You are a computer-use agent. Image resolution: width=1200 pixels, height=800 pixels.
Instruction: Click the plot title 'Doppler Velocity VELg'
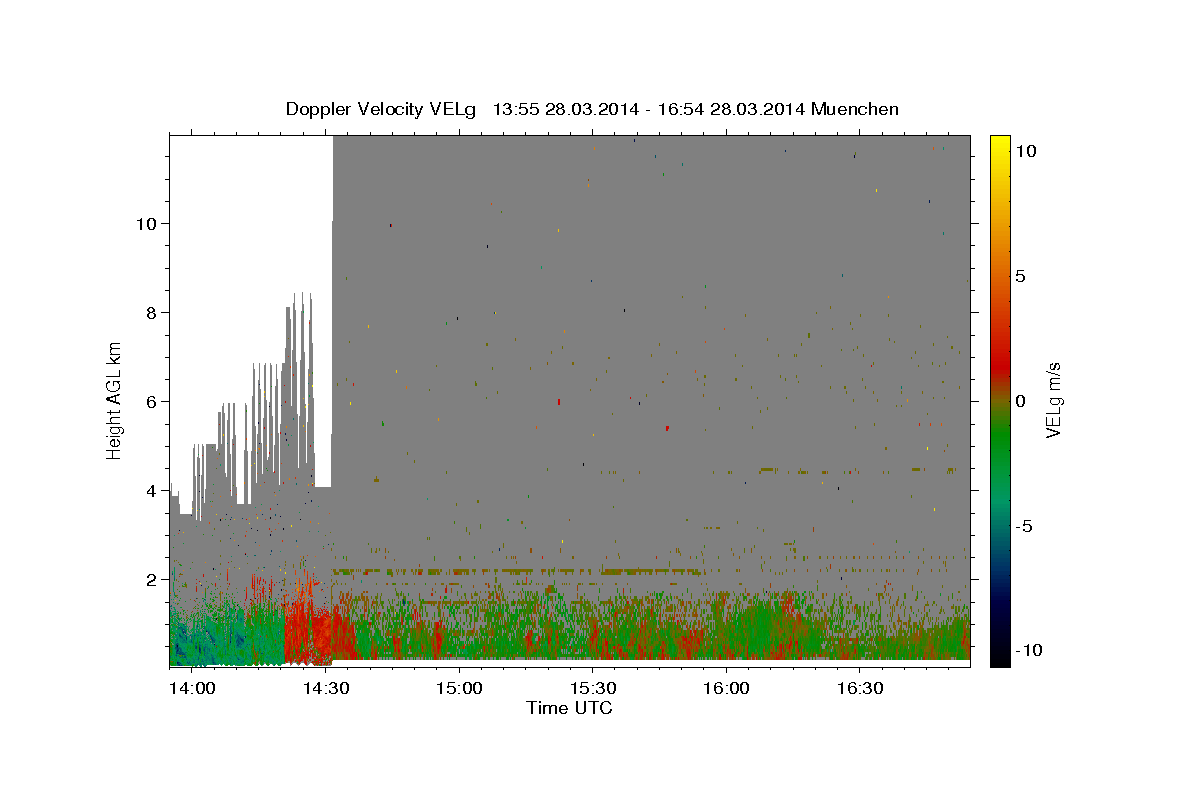(x=381, y=109)
